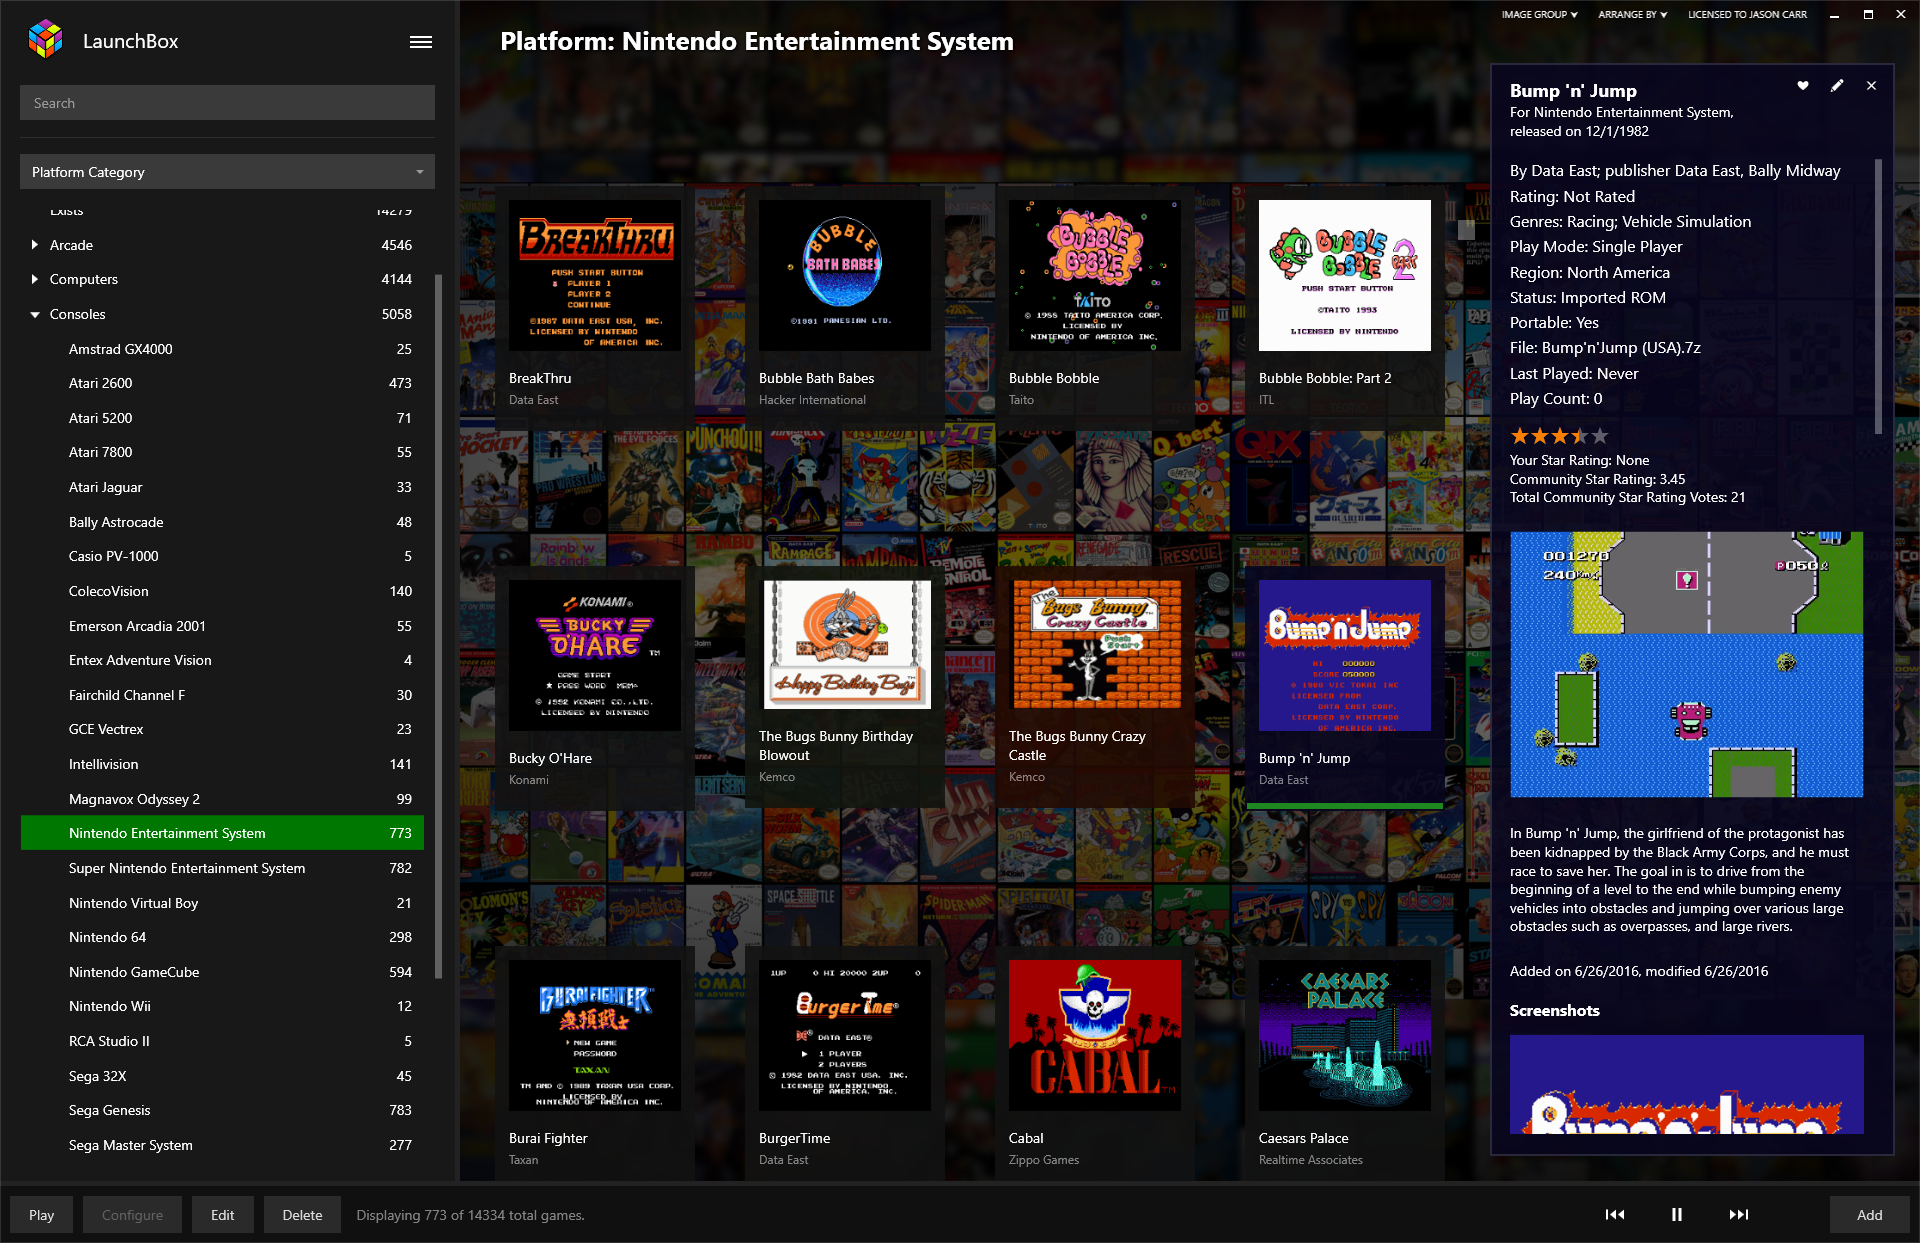Click the Delete button

point(302,1215)
